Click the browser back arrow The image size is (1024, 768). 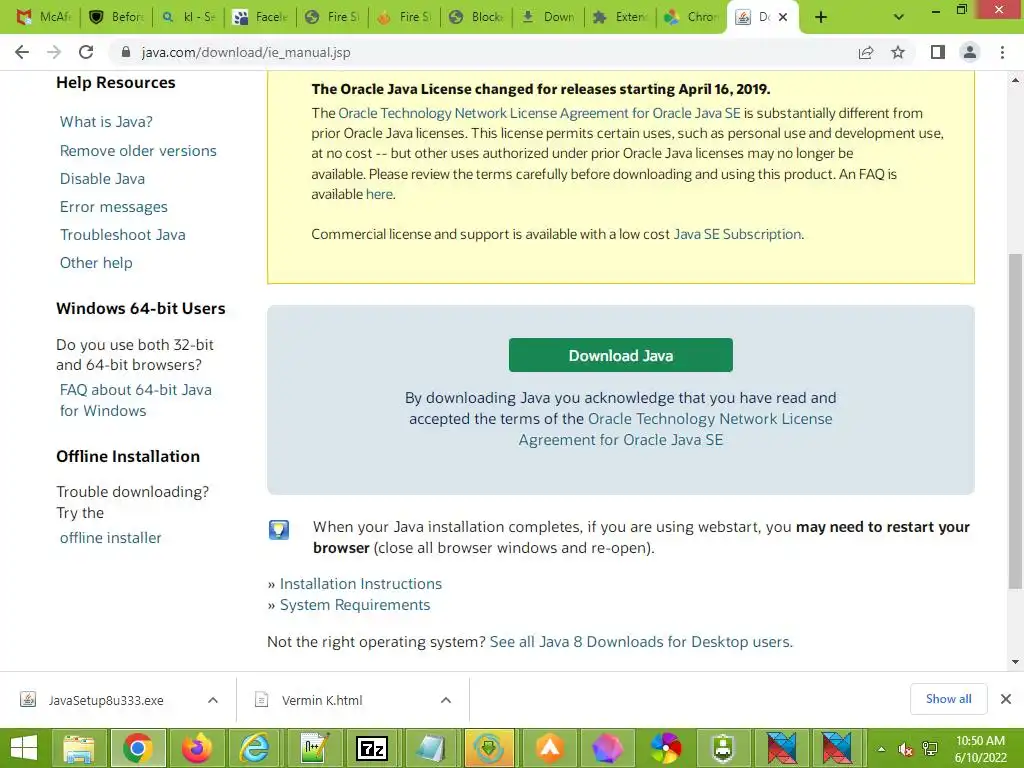pyautogui.click(x=22, y=52)
